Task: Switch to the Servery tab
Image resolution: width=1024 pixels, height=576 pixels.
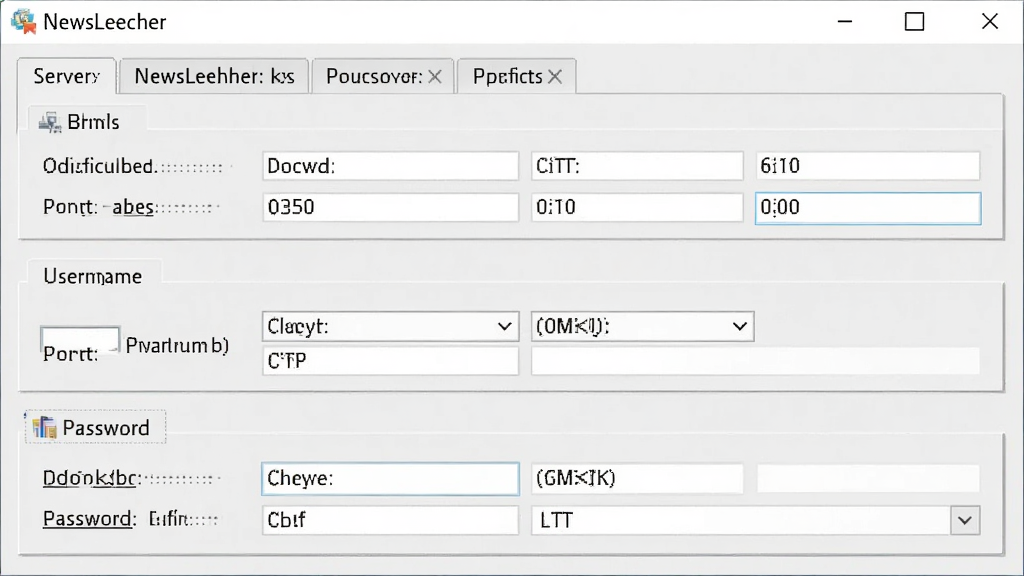Action: click(67, 76)
